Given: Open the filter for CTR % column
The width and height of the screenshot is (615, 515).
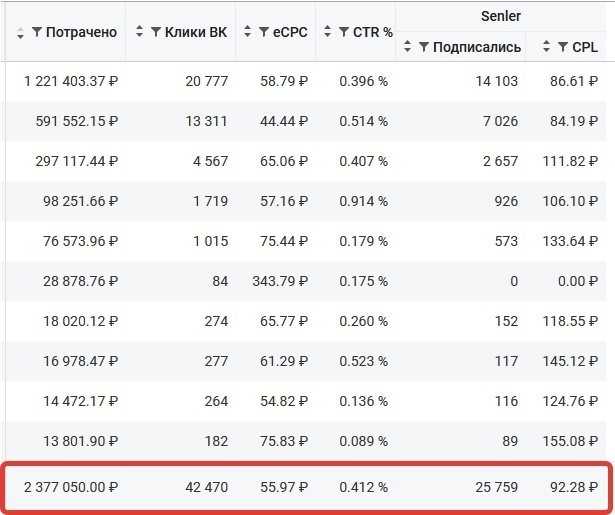Looking at the screenshot, I should coord(344,32).
